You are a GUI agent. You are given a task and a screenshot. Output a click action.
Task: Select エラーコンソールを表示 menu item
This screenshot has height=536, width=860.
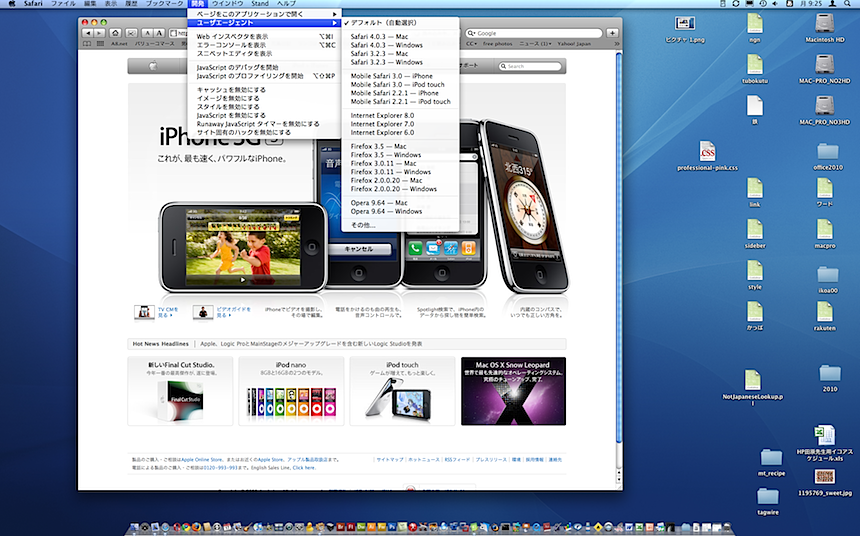click(x=264, y=45)
